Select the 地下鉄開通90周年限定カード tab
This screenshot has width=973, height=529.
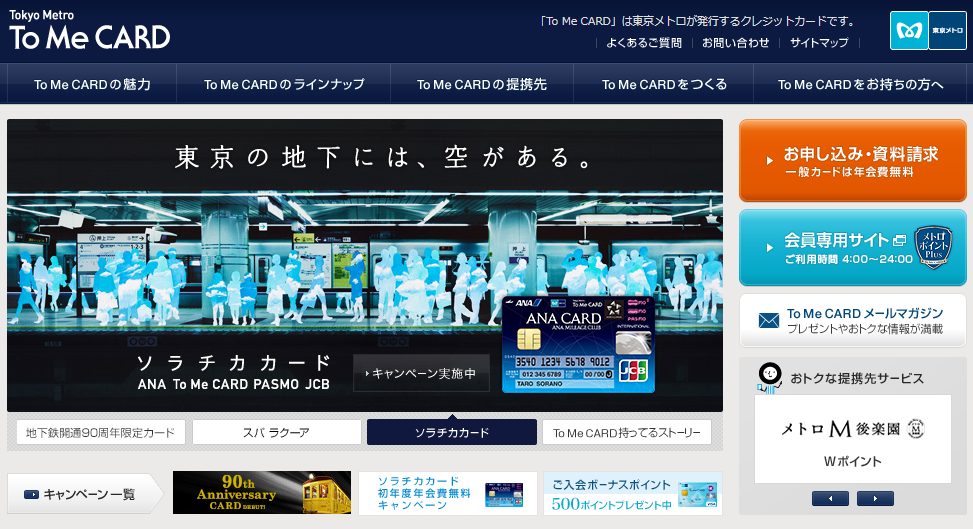tap(101, 432)
